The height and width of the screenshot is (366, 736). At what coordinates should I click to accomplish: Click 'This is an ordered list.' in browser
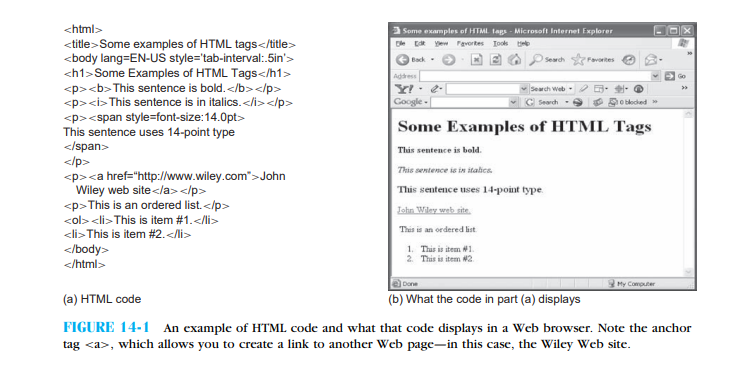(438, 229)
